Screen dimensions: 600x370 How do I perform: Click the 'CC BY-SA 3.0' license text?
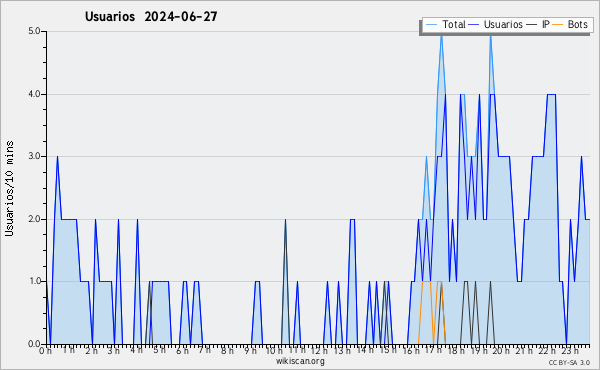pos(569,362)
